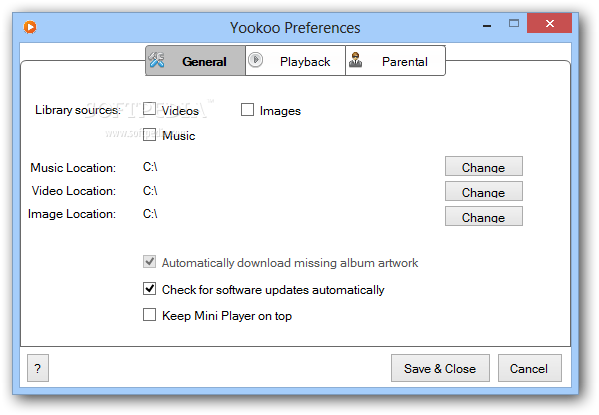This screenshot has height=415, width=599.
Task: Maximize the Yookoo Preferences window
Action: coord(514,24)
